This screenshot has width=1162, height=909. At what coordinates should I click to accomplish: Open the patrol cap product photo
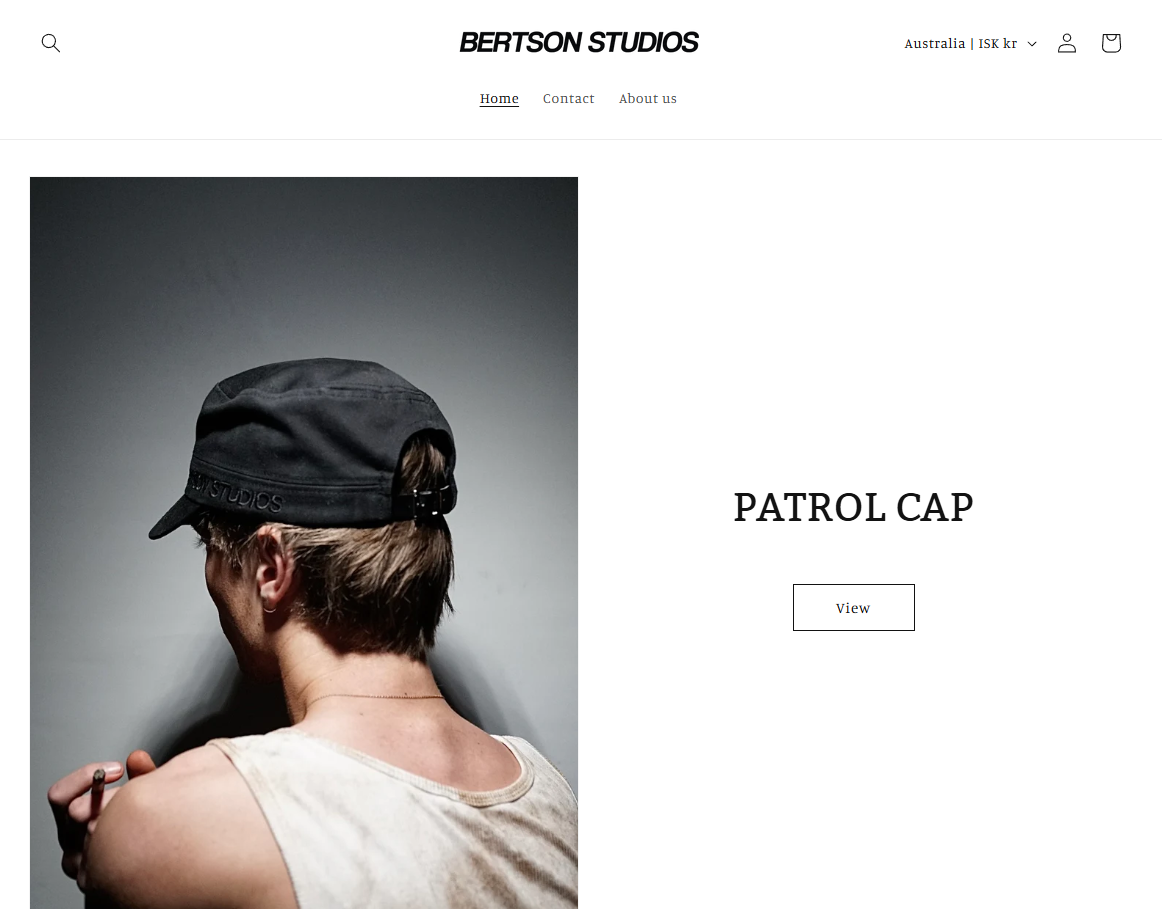(304, 542)
